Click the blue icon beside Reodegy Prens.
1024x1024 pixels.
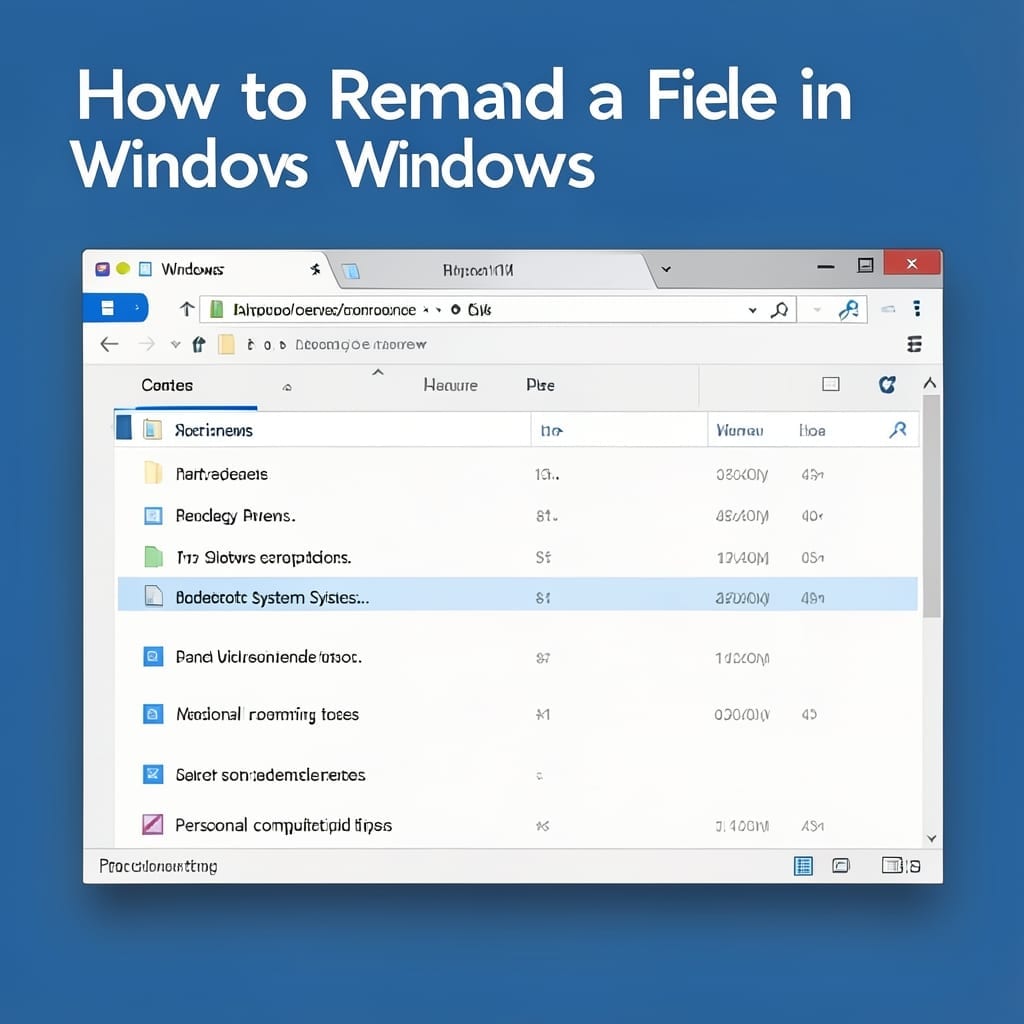(x=153, y=516)
